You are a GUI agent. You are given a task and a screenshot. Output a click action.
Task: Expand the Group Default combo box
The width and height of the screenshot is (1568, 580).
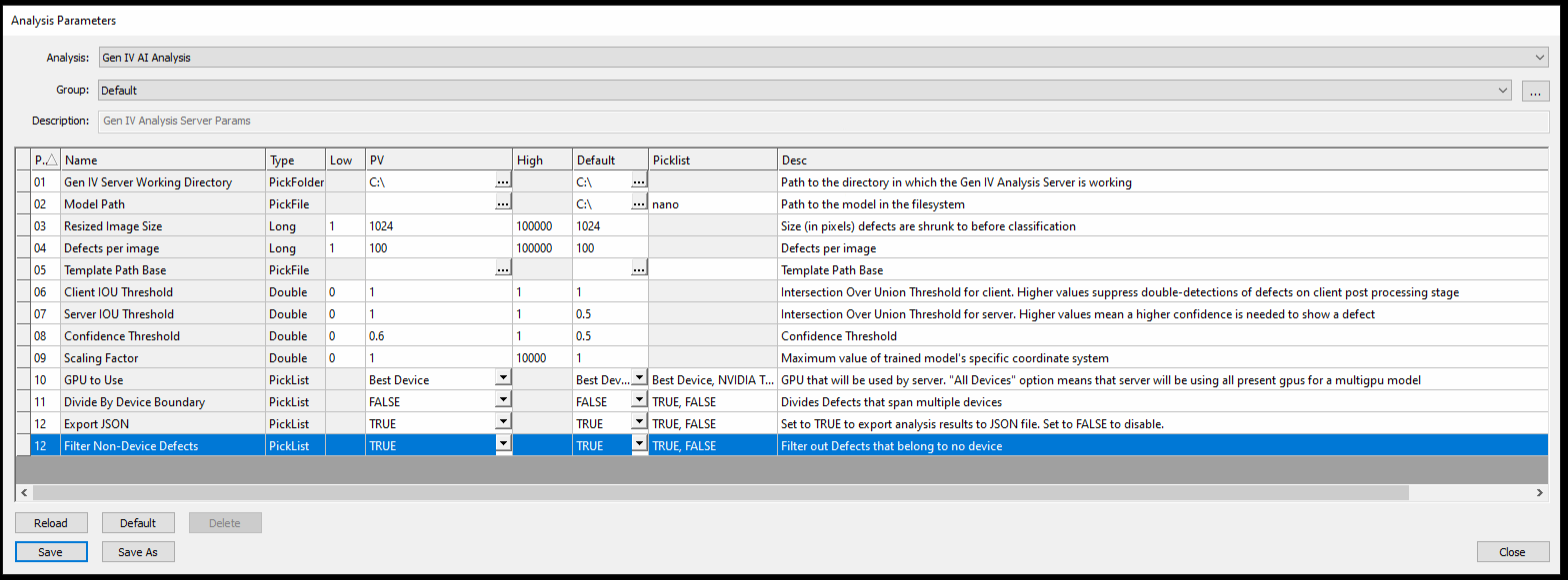click(1503, 91)
